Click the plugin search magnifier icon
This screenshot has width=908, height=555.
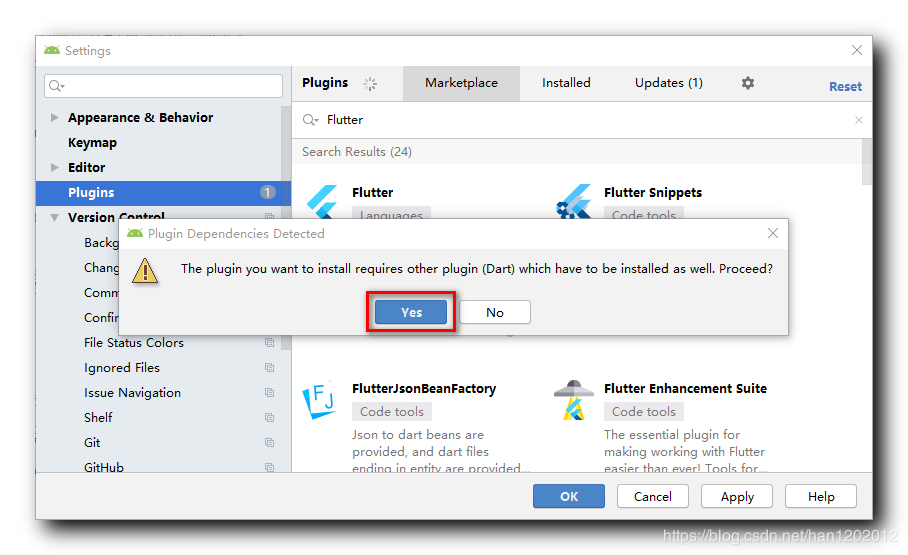click(310, 120)
